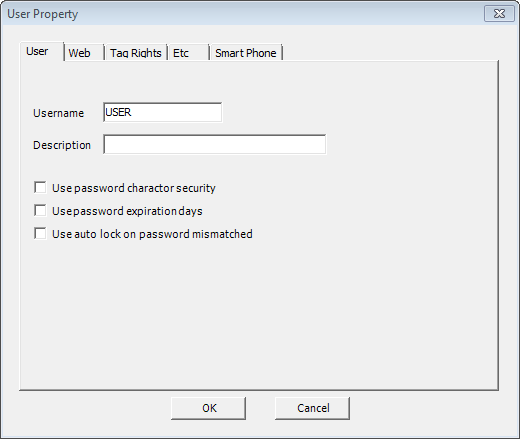
Task: Click the Description label text
Action: pyautogui.click(x=62, y=145)
